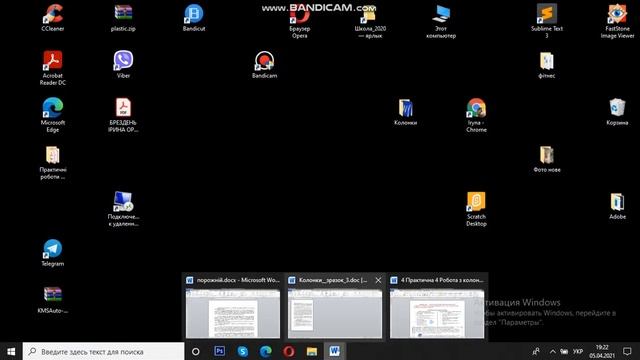Open the Фото нове folder
This screenshot has width=640, height=360.
point(547,159)
